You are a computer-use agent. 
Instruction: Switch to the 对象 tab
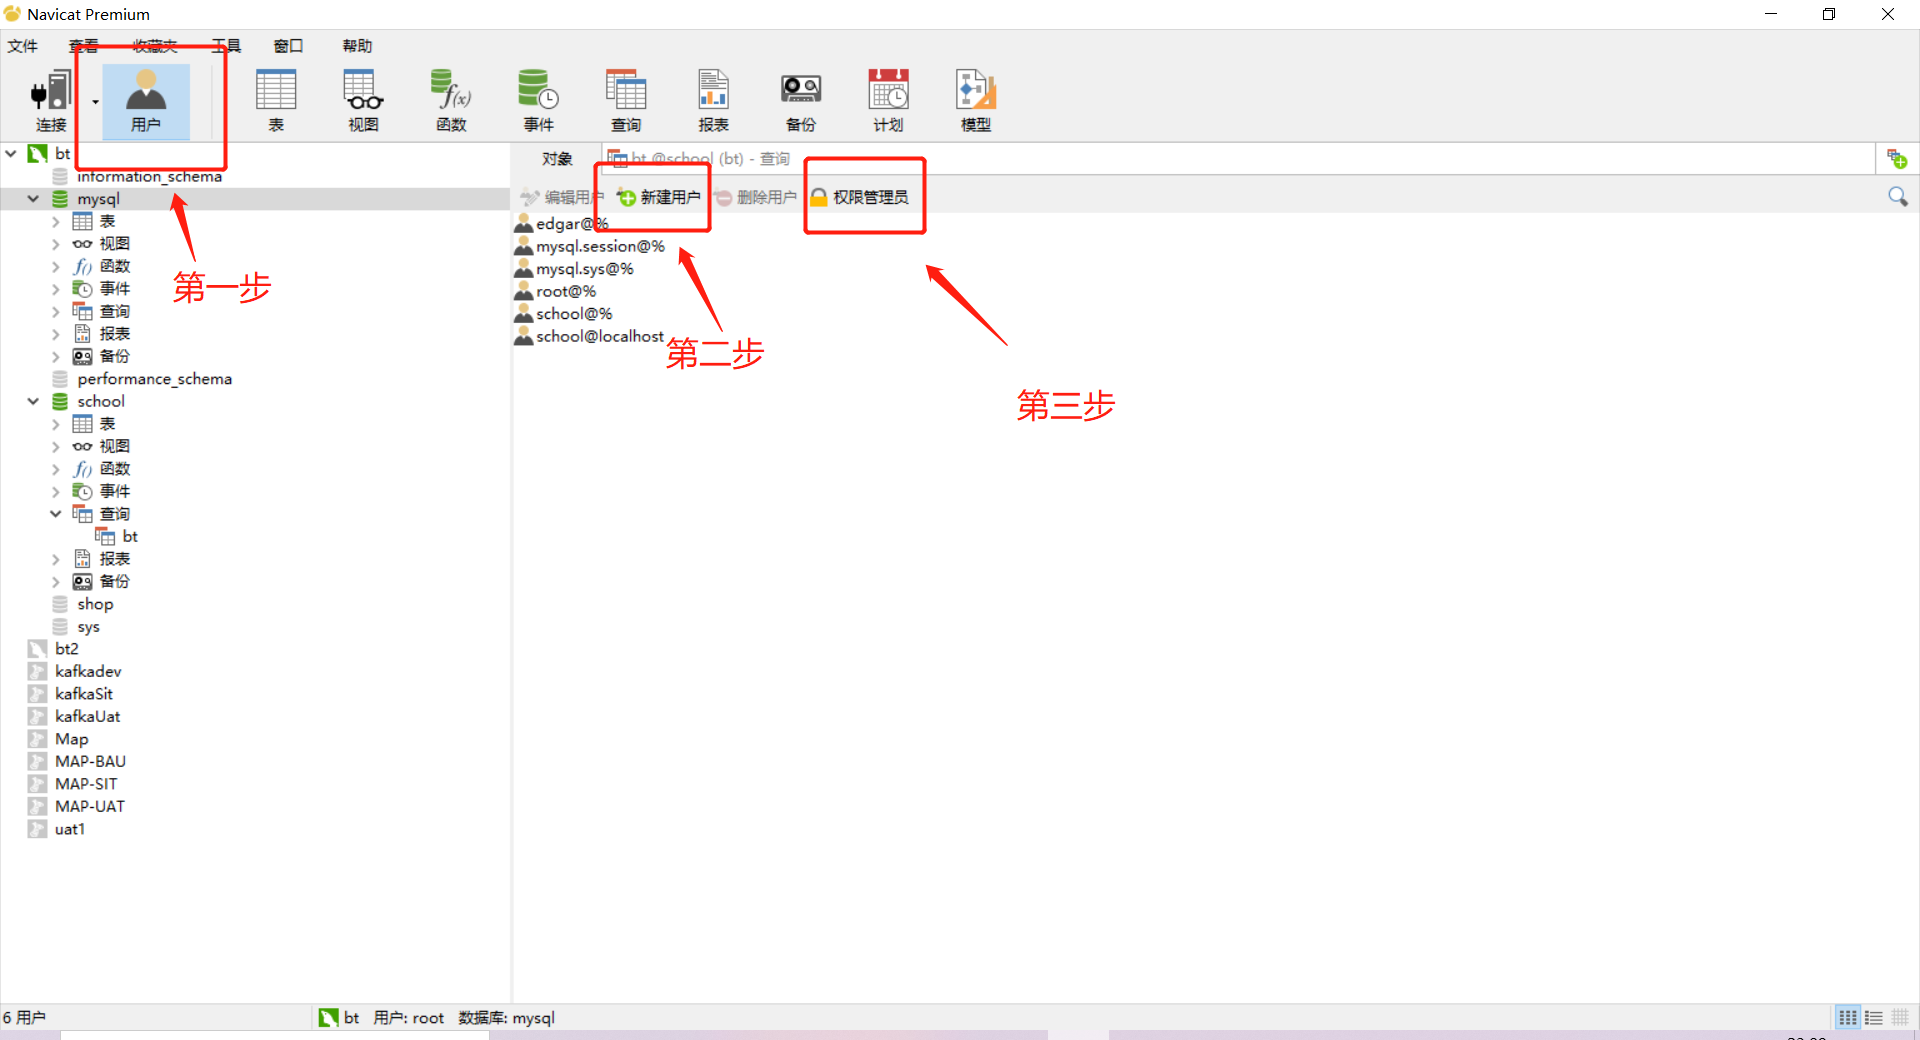click(x=557, y=159)
